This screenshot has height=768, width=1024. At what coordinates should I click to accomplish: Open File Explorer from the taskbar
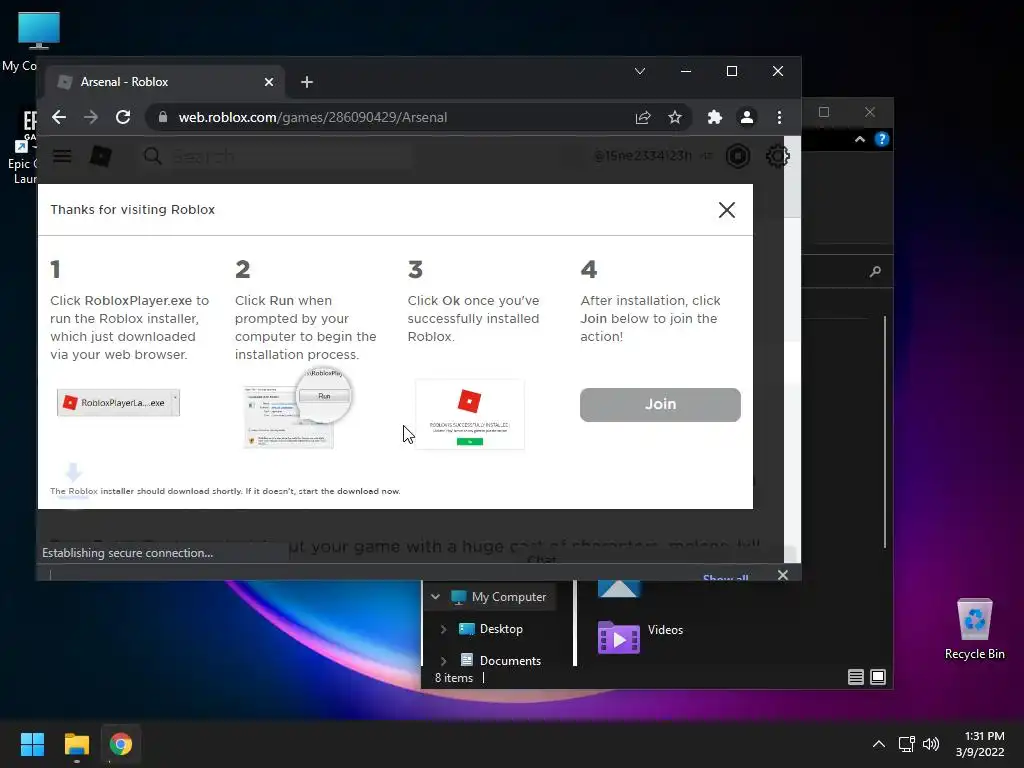pos(77,744)
